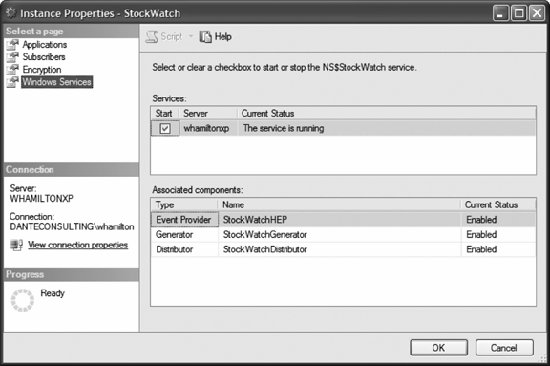550x366 pixels.
Task: Select the StockWatchDistributor component row
Action: tap(343, 249)
